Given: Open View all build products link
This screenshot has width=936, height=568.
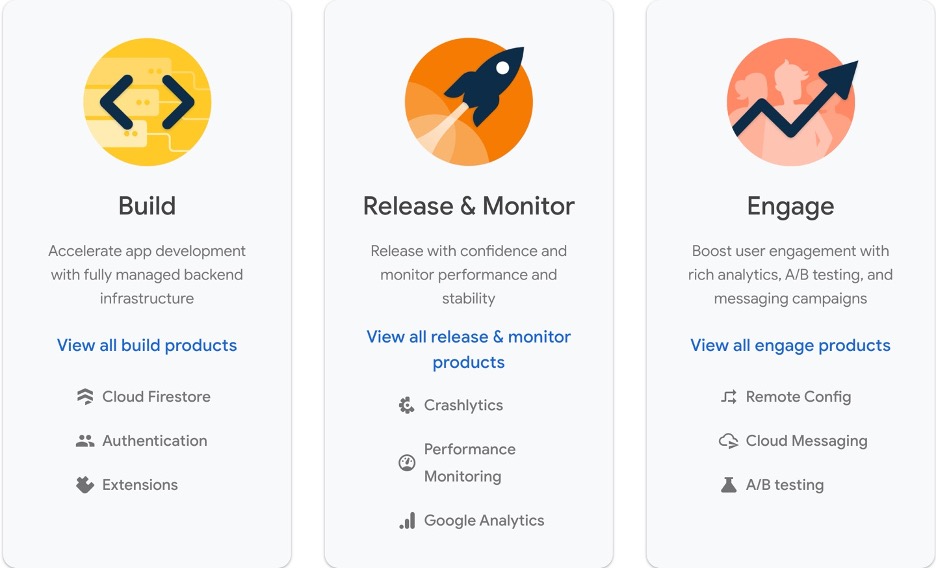Looking at the screenshot, I should click(147, 345).
